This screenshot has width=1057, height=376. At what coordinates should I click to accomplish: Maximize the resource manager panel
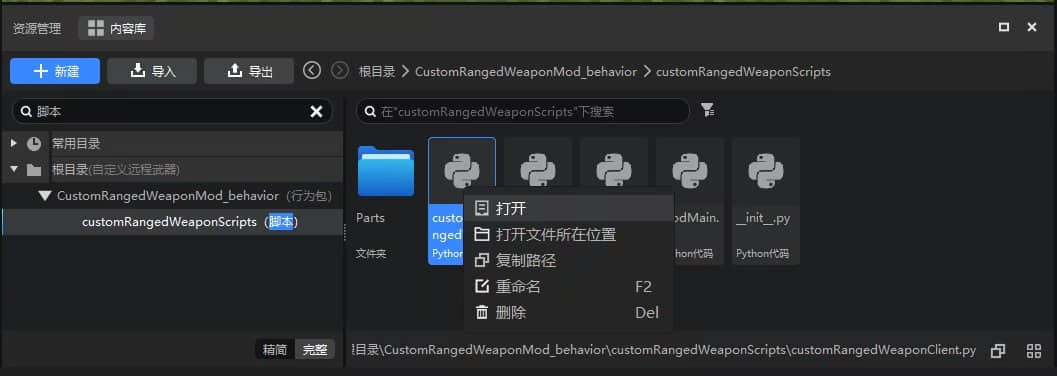click(x=1004, y=27)
